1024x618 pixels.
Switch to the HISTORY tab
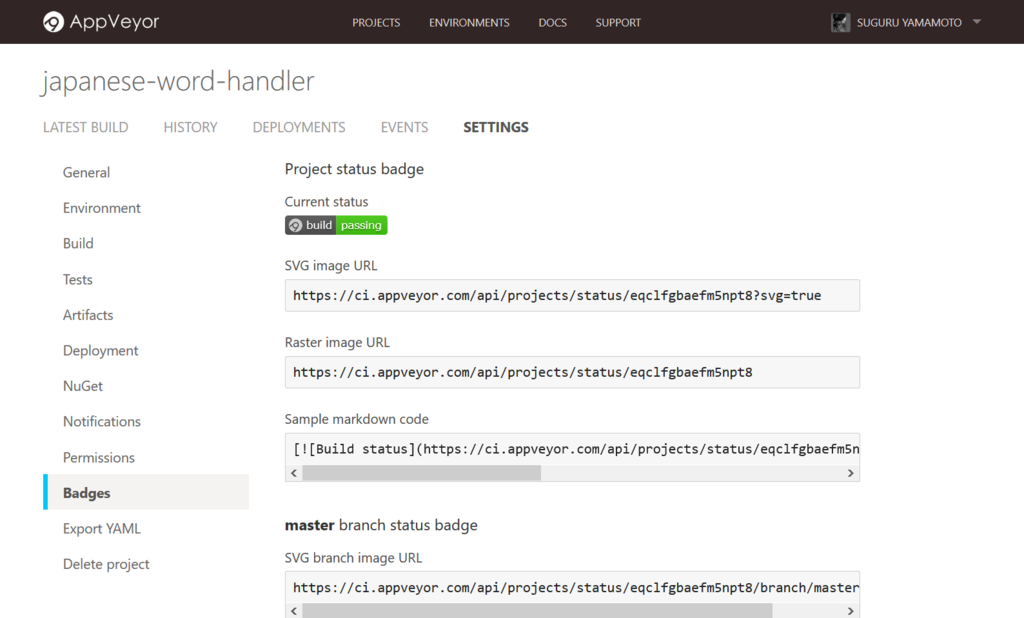coord(190,127)
